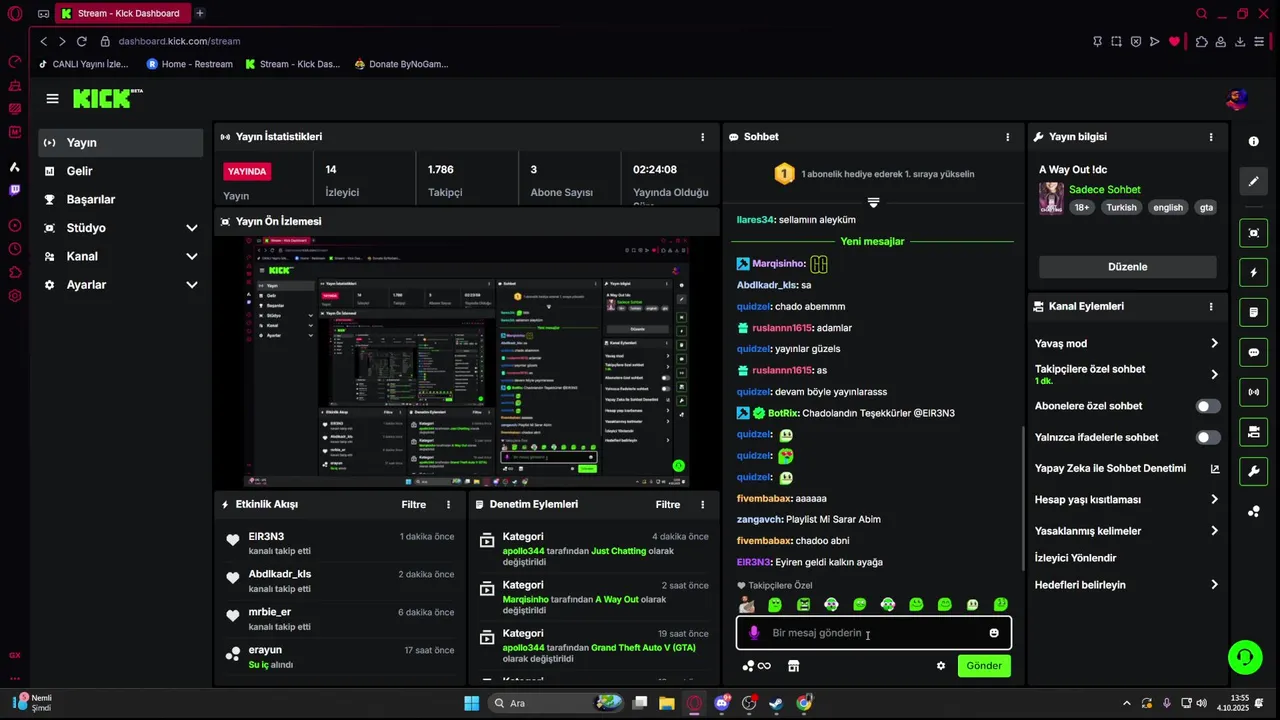Image resolution: width=1280 pixels, height=720 pixels.
Task: Open Yayın İstatistikleri panel three-dot menu
Action: click(x=702, y=137)
